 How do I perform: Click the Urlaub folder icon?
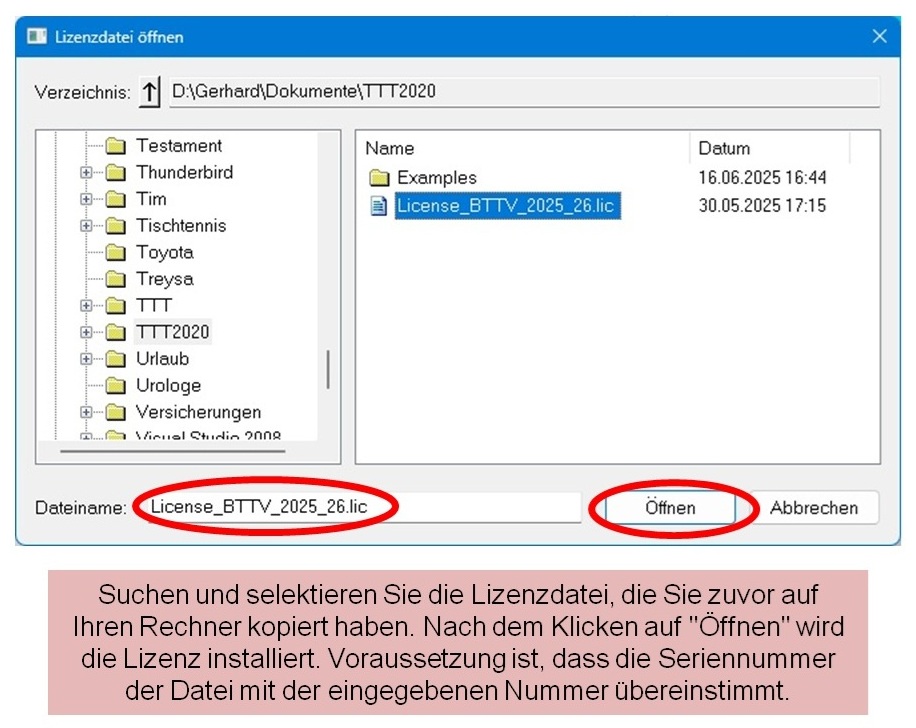(115, 359)
